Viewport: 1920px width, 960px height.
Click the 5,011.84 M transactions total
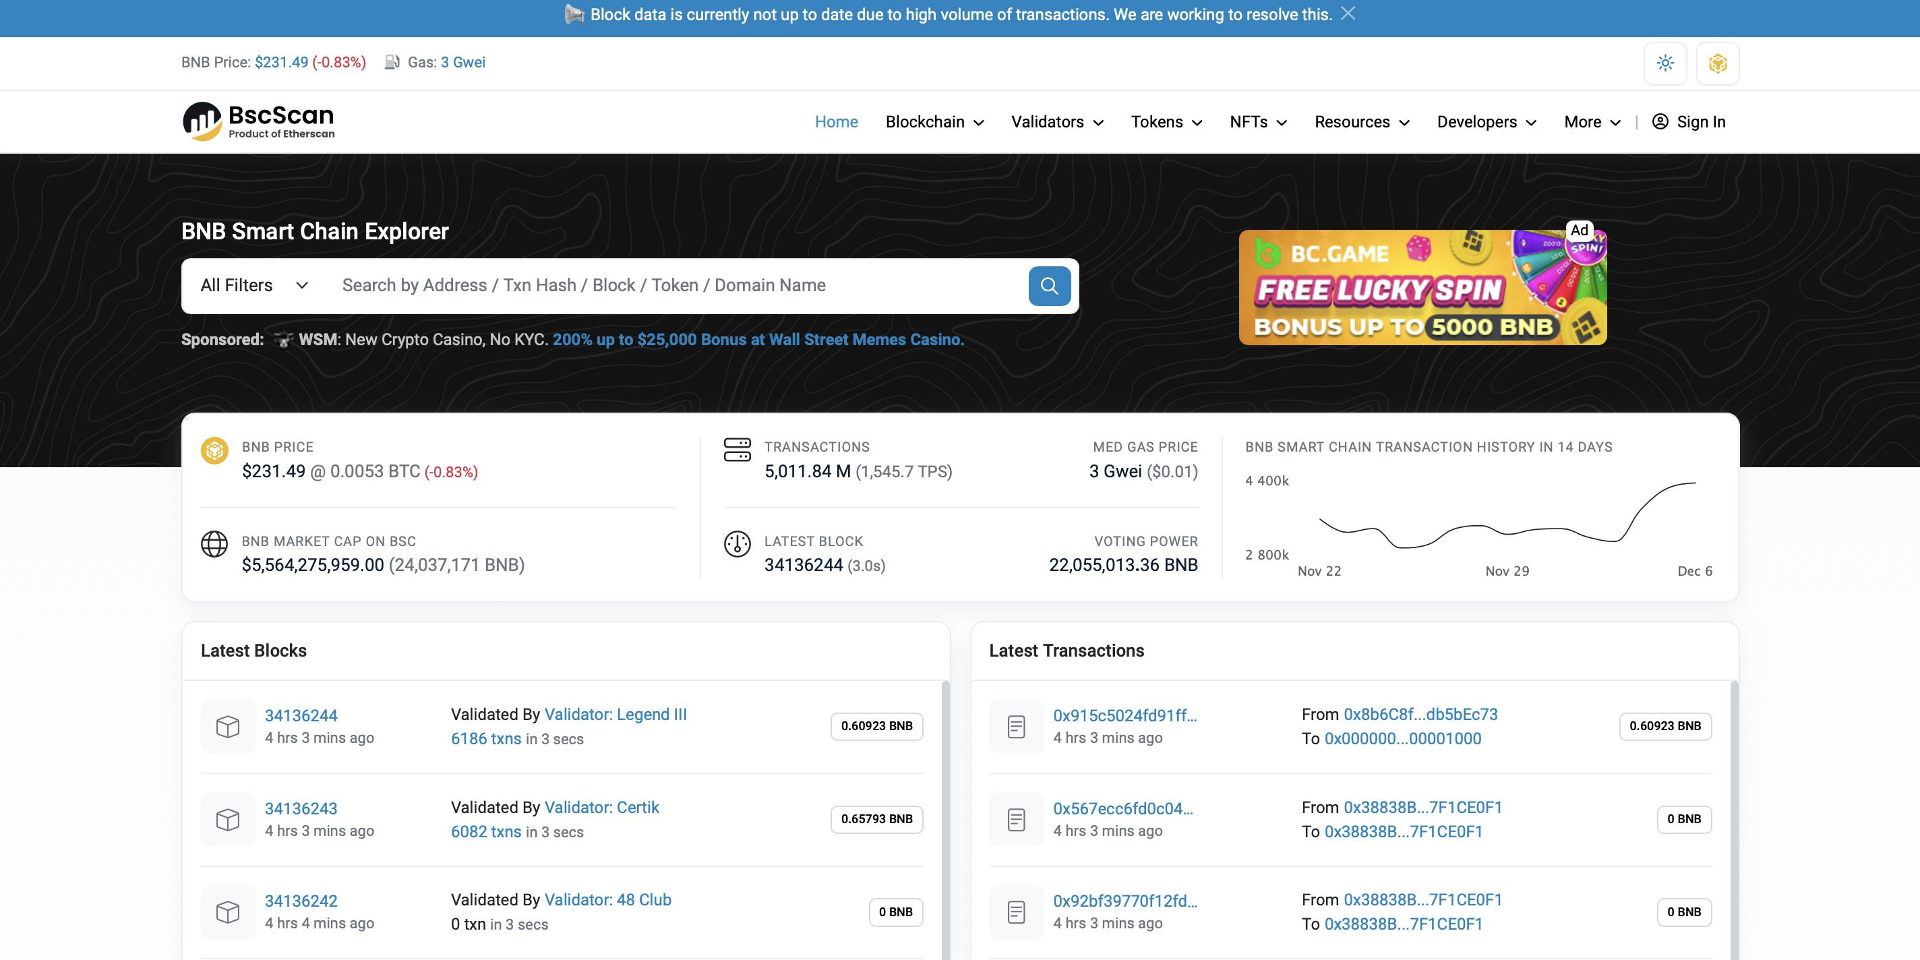[808, 472]
